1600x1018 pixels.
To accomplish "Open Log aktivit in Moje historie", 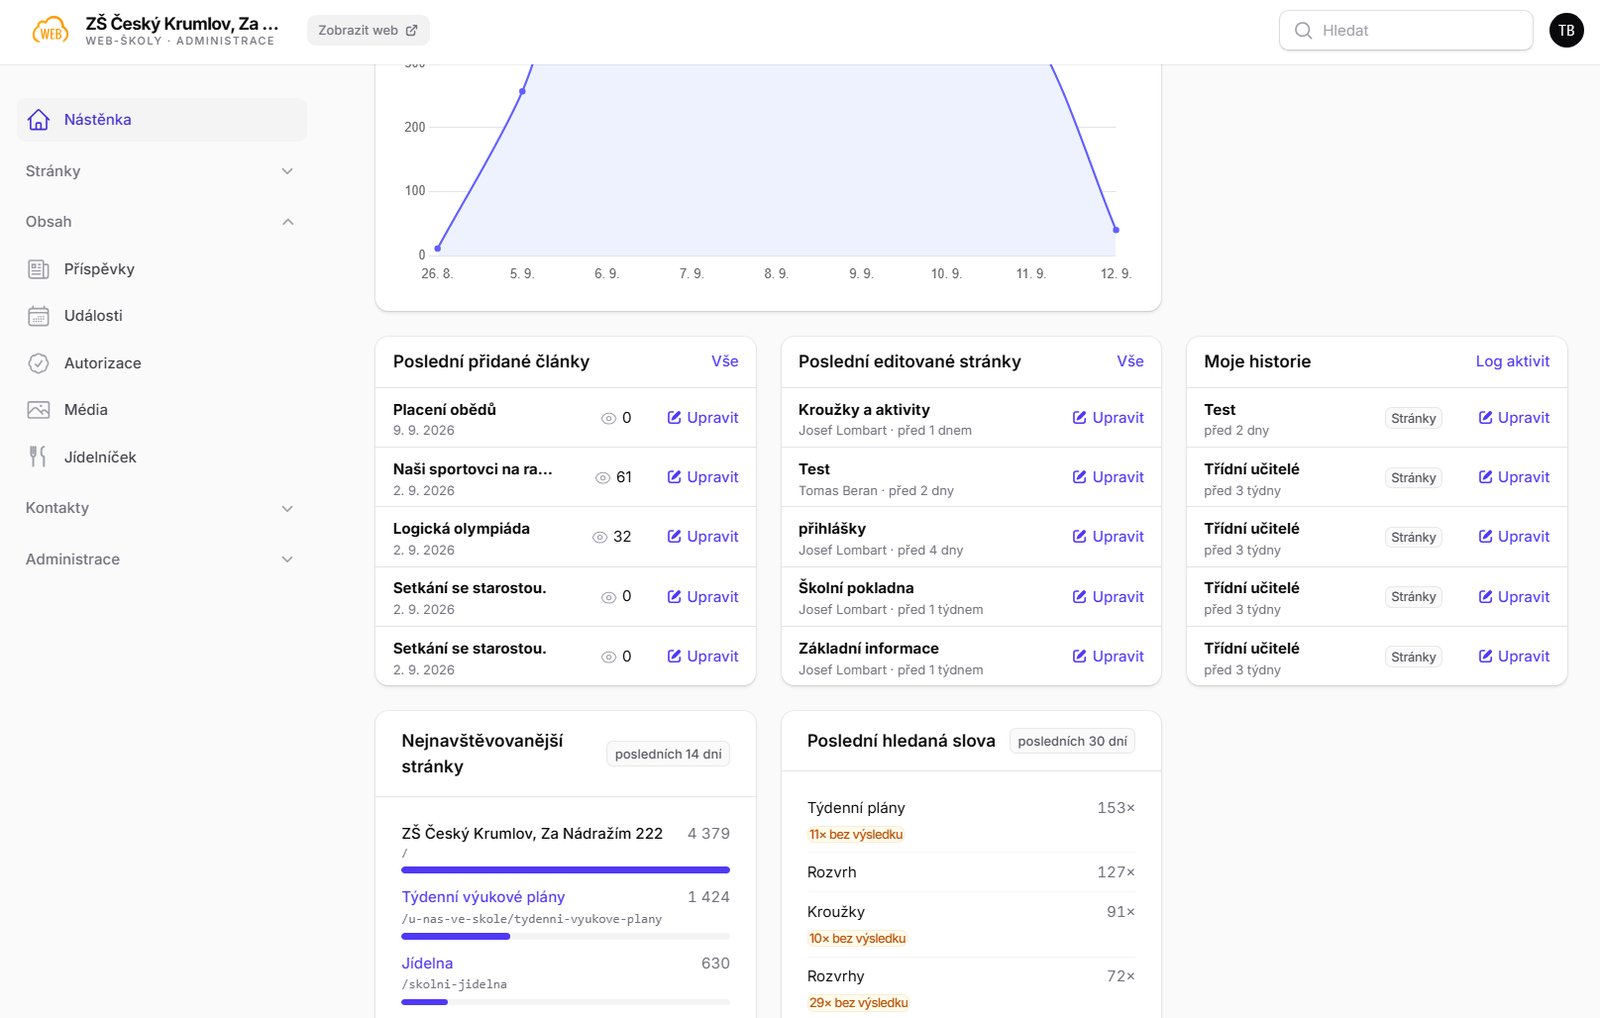I will click(1512, 361).
